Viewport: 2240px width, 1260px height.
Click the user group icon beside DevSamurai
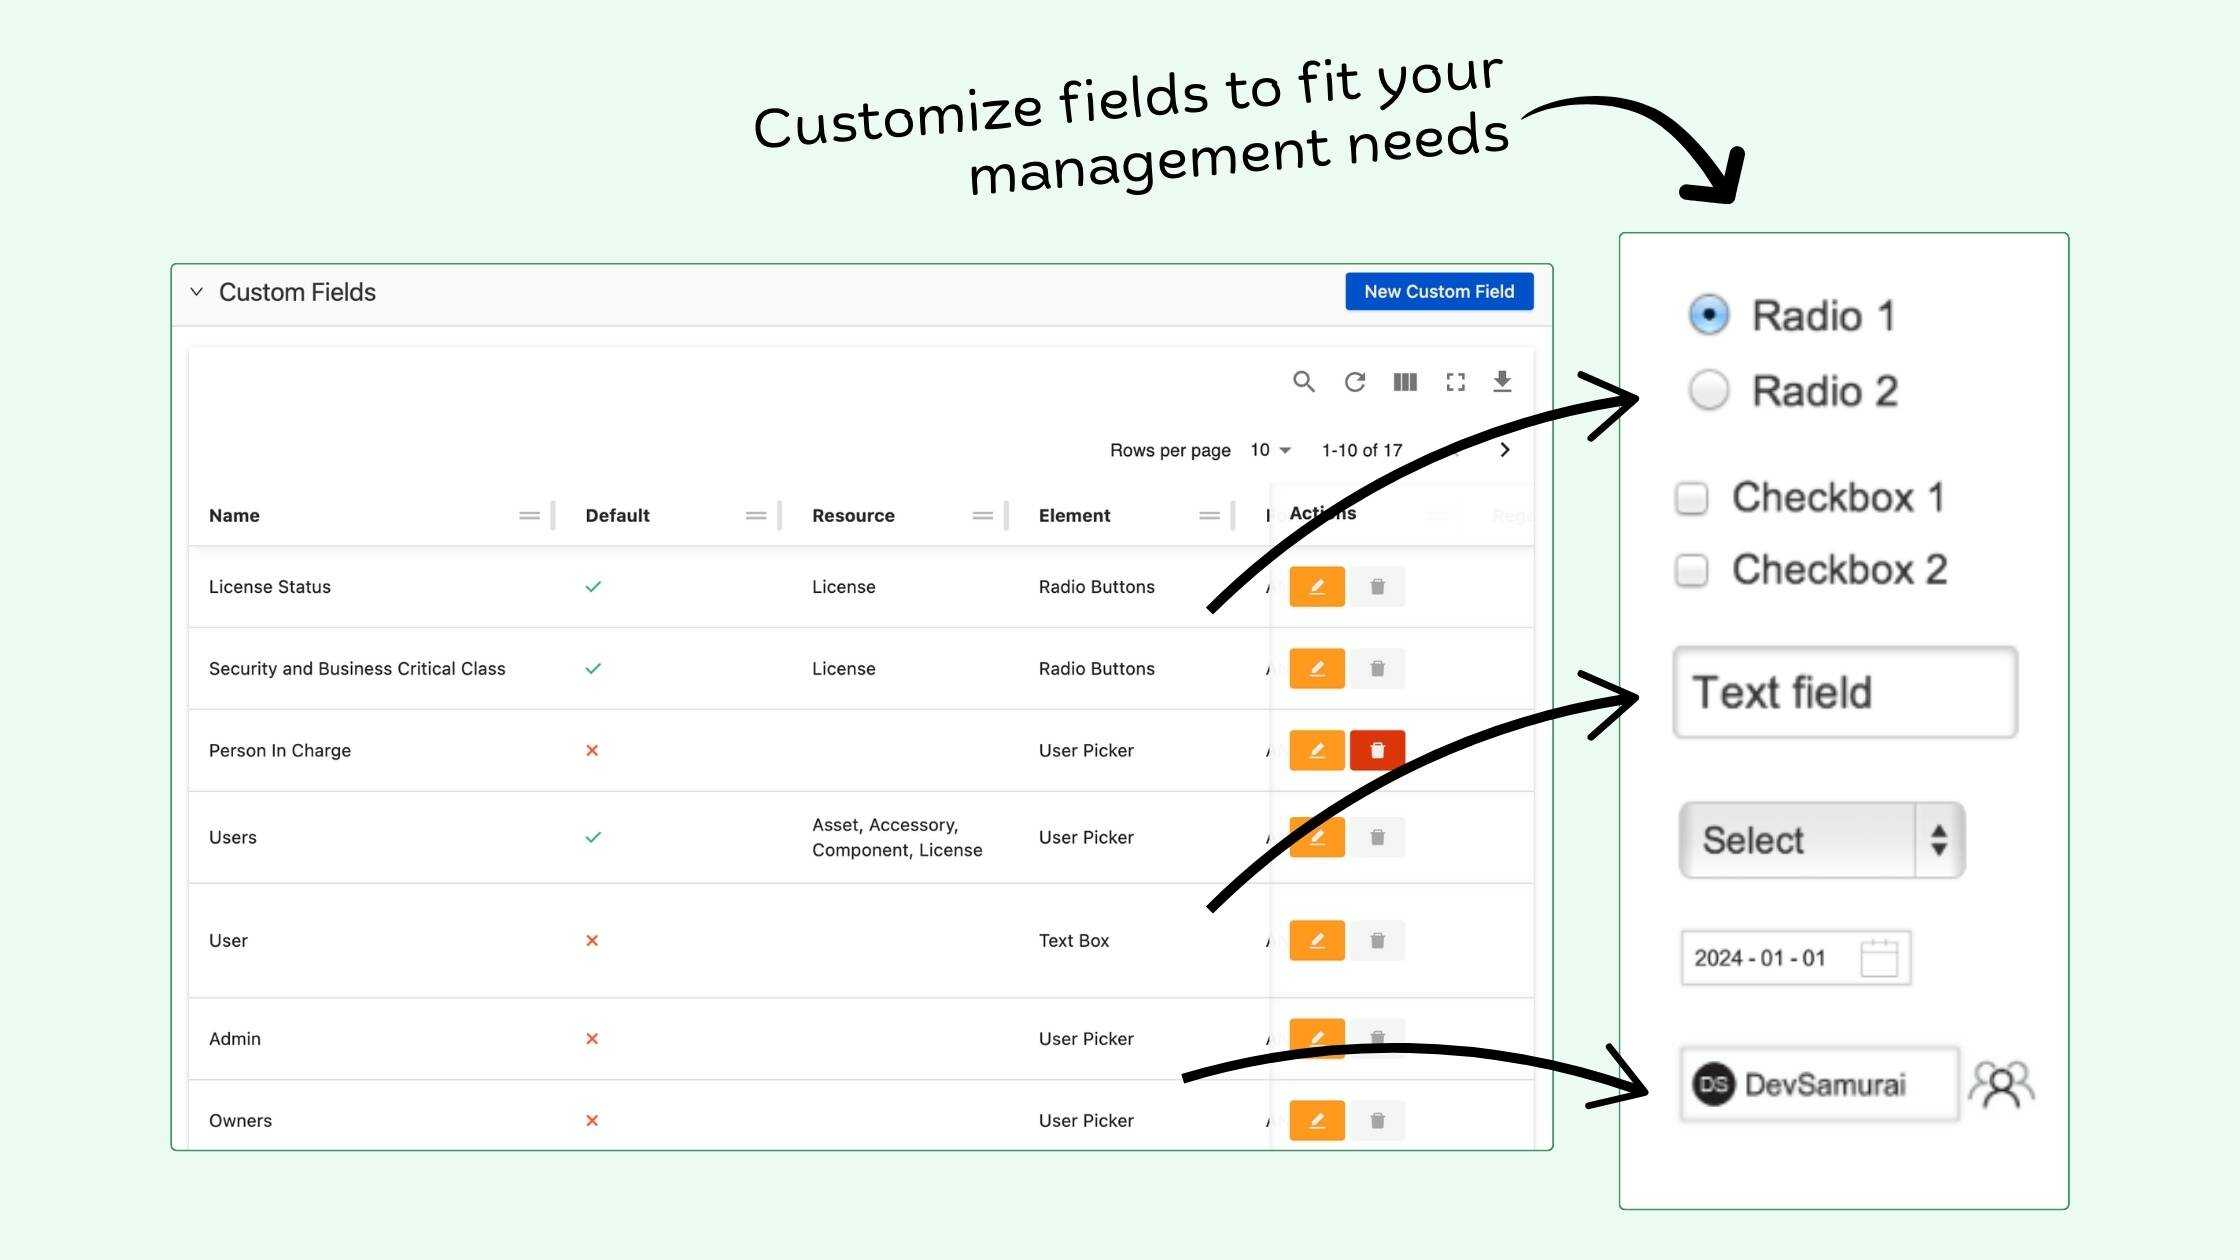(2001, 1085)
